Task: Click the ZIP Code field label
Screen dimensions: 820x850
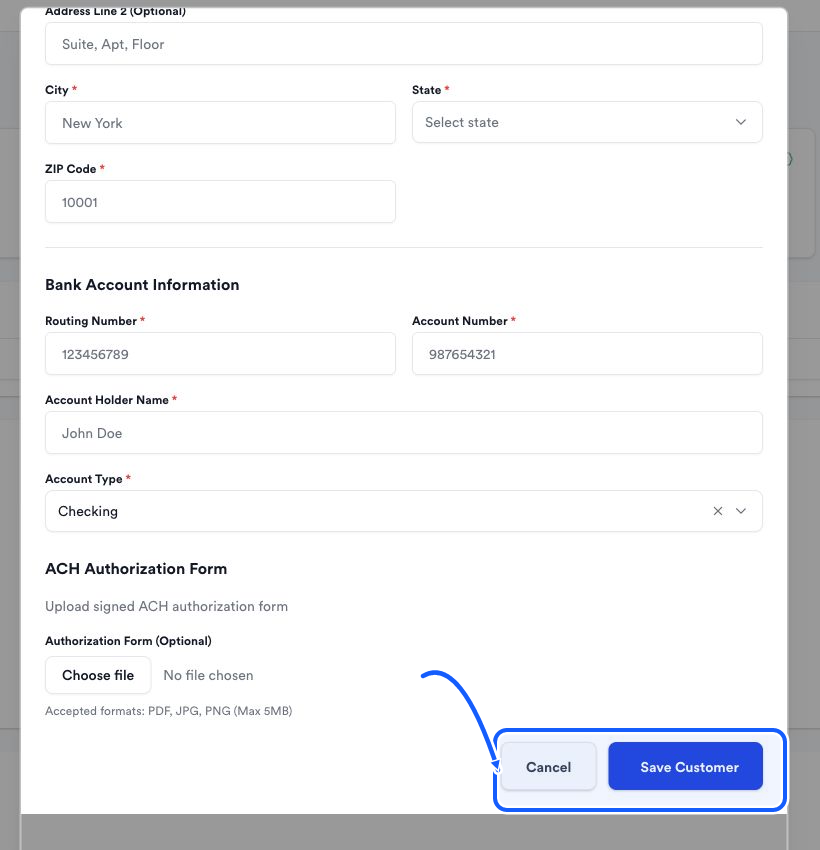Action: 70,169
